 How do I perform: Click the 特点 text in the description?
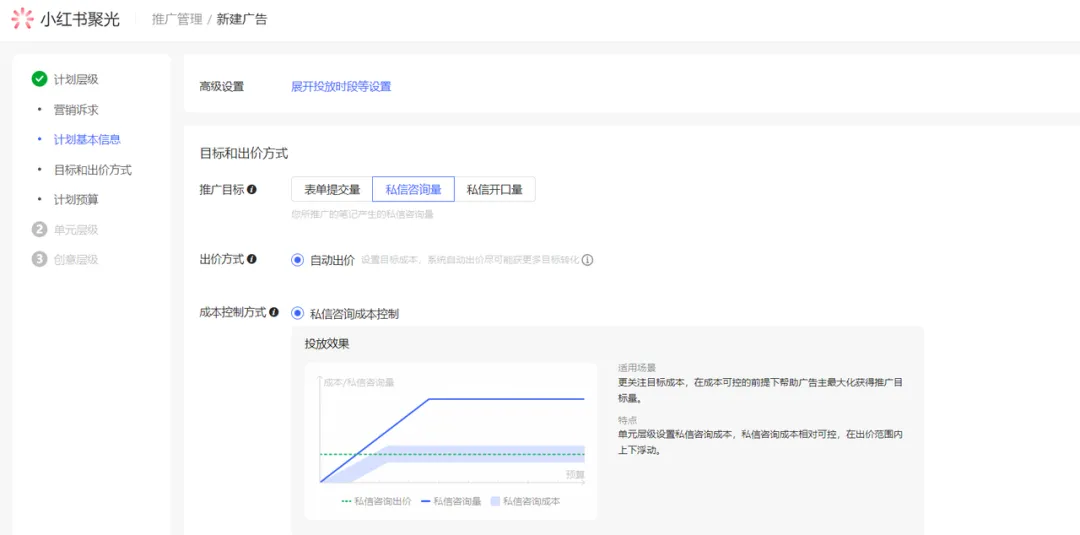[x=627, y=419]
